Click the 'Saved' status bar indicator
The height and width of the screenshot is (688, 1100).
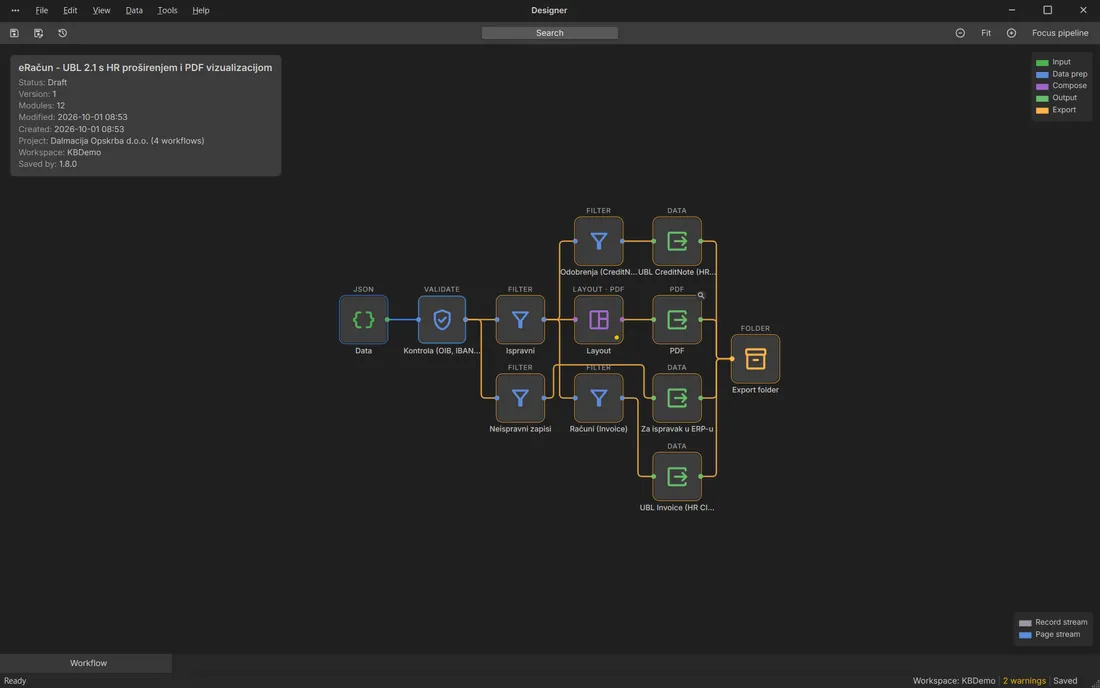click(1065, 681)
